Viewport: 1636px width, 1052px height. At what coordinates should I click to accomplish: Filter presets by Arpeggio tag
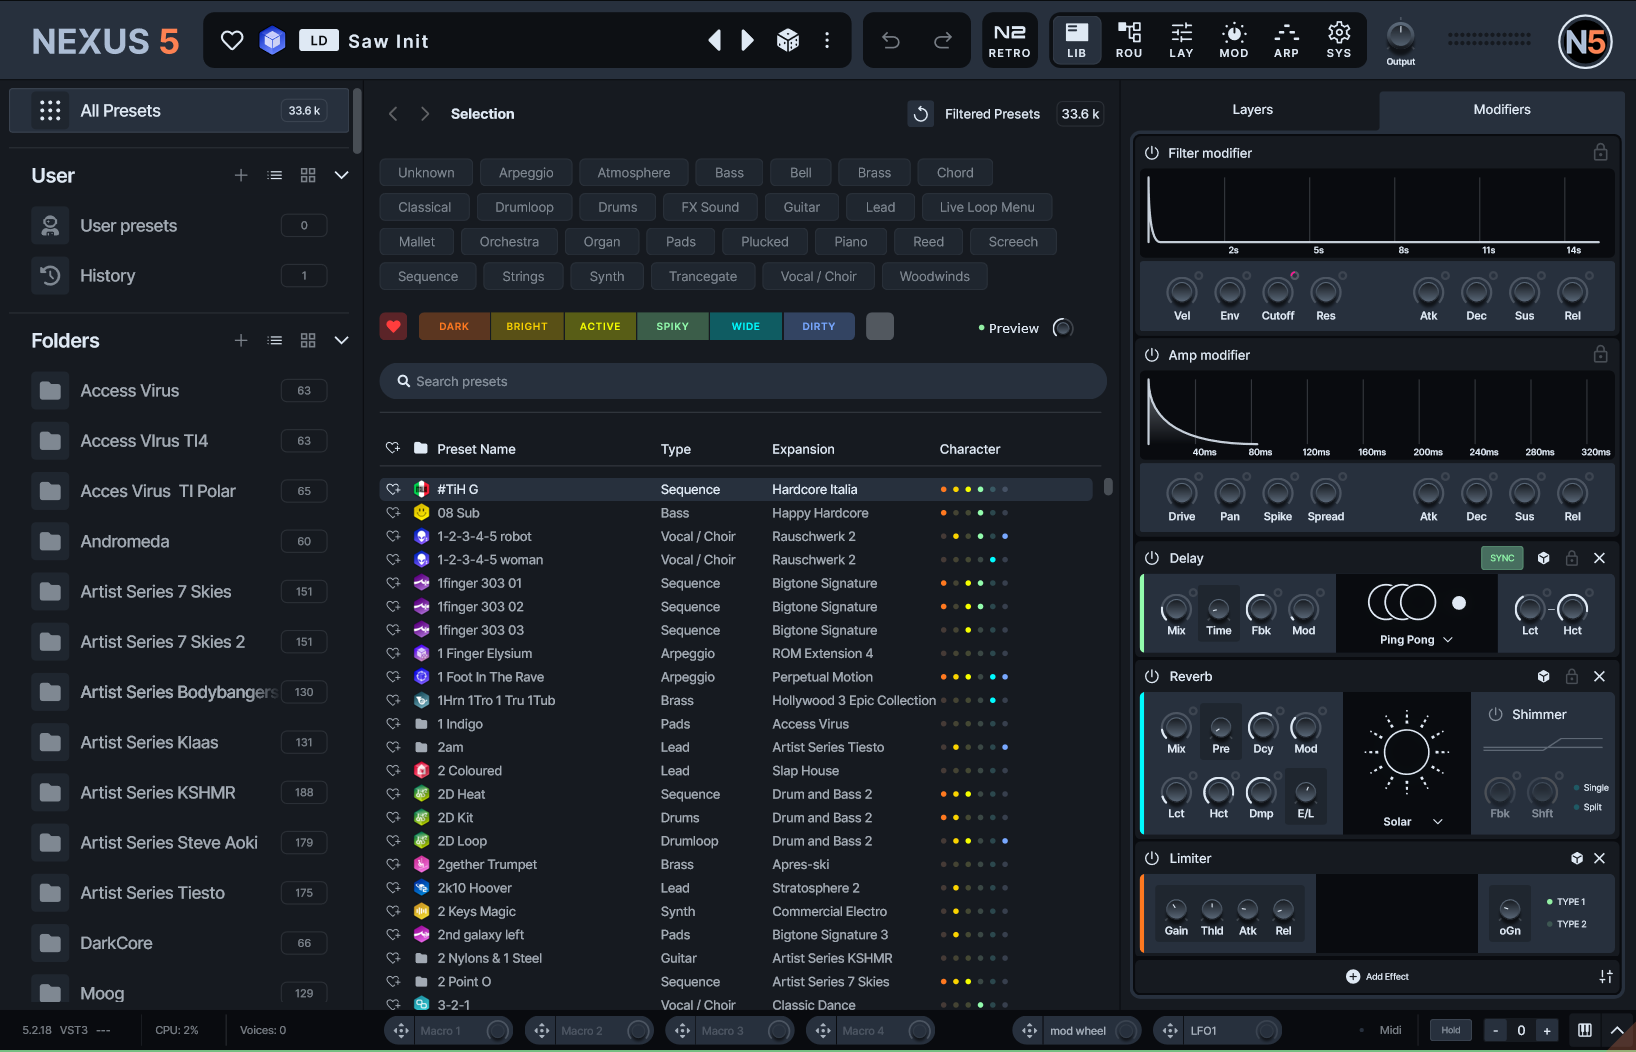[x=526, y=173]
